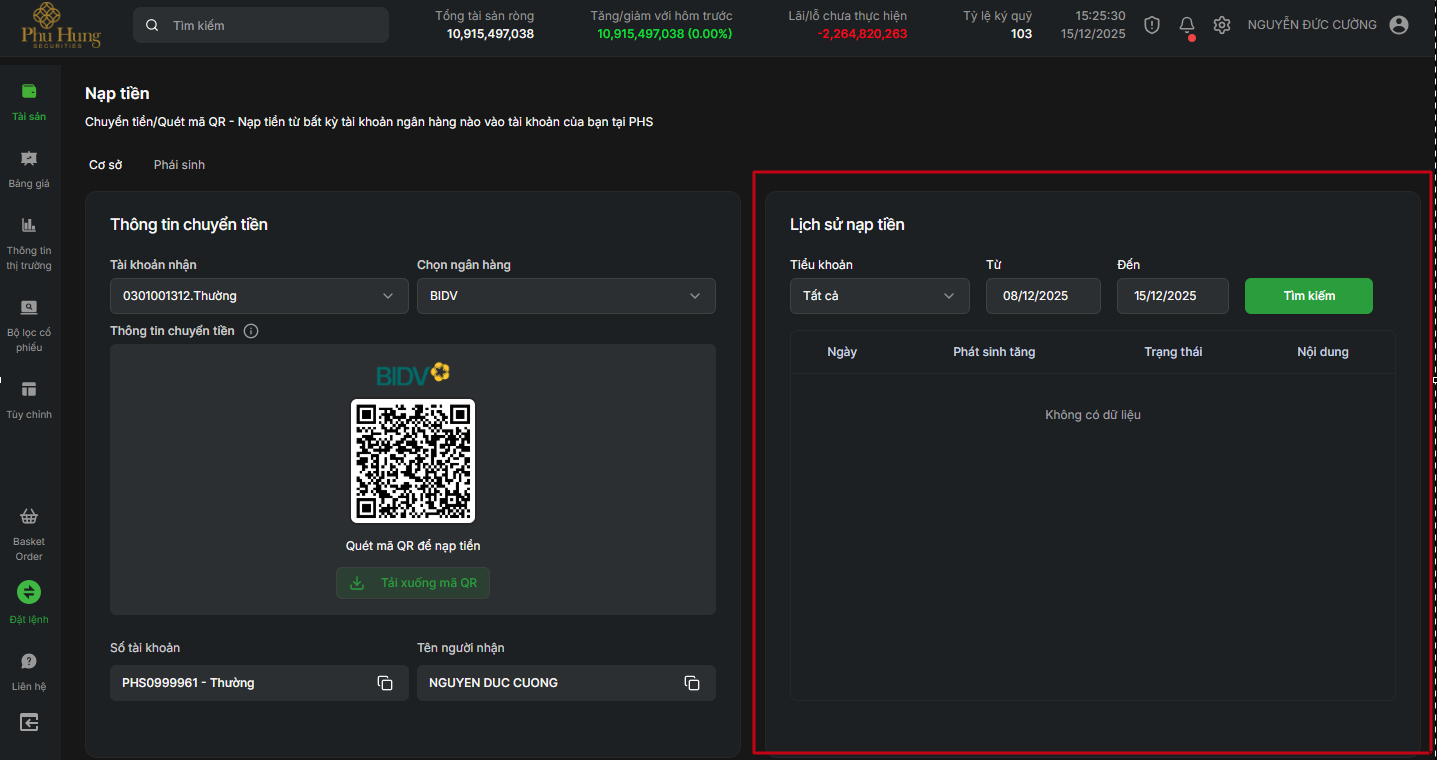Open the Bộ lọc cổ phiếu screener
The height and width of the screenshot is (760, 1437).
pos(29,308)
